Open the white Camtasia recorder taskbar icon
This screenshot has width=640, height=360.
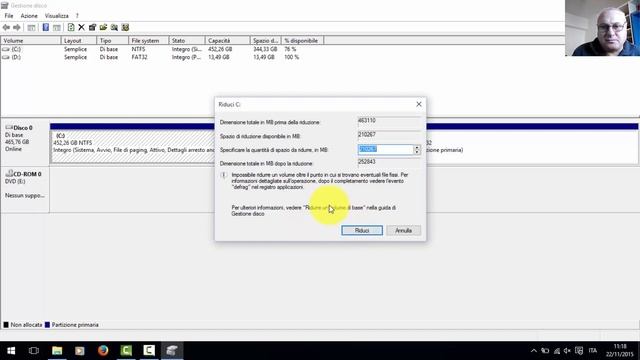[x=149, y=351]
